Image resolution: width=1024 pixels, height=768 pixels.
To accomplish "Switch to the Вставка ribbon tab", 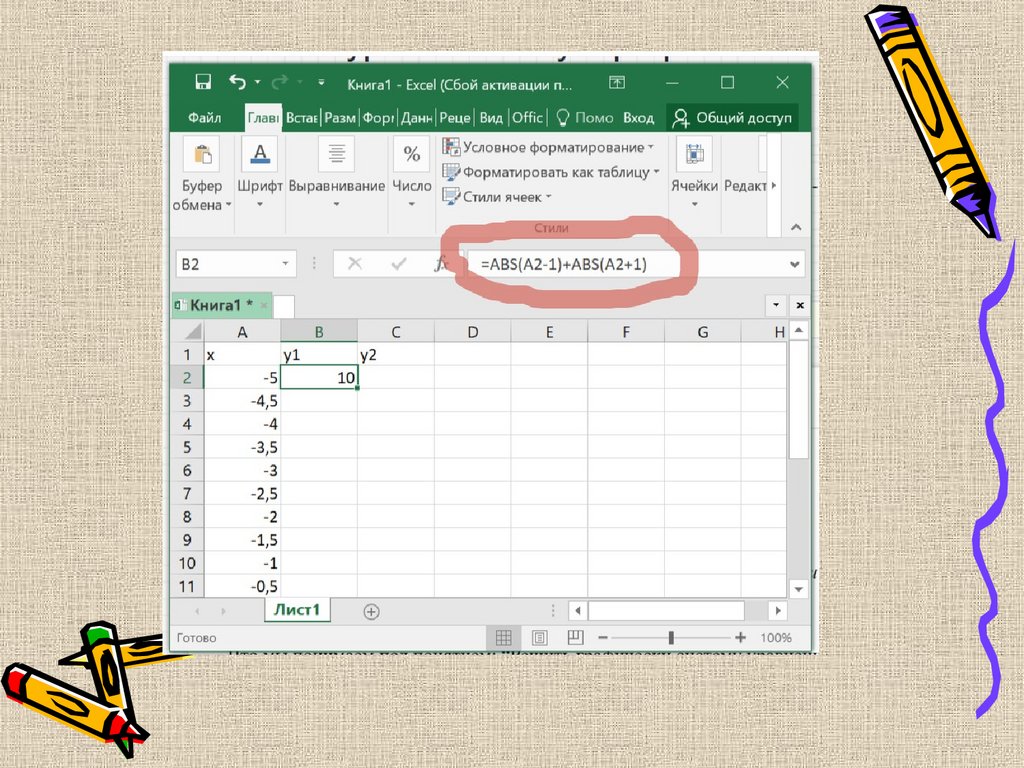I will [302, 118].
